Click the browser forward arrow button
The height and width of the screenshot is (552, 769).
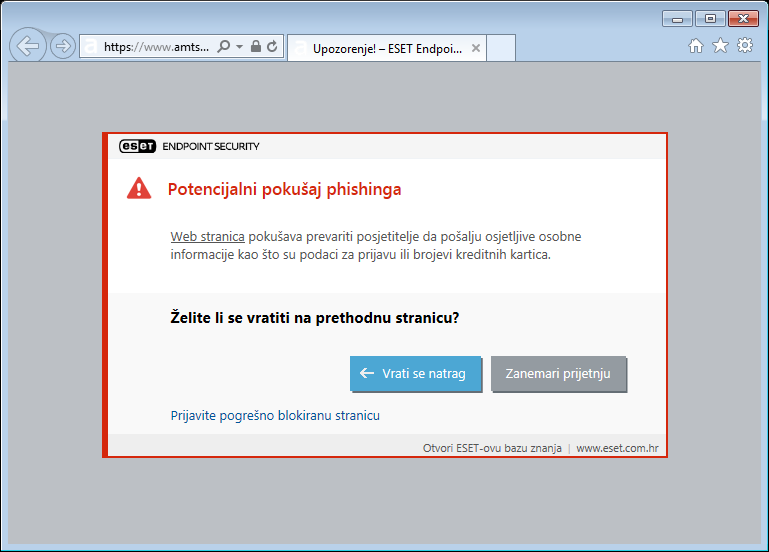click(63, 47)
